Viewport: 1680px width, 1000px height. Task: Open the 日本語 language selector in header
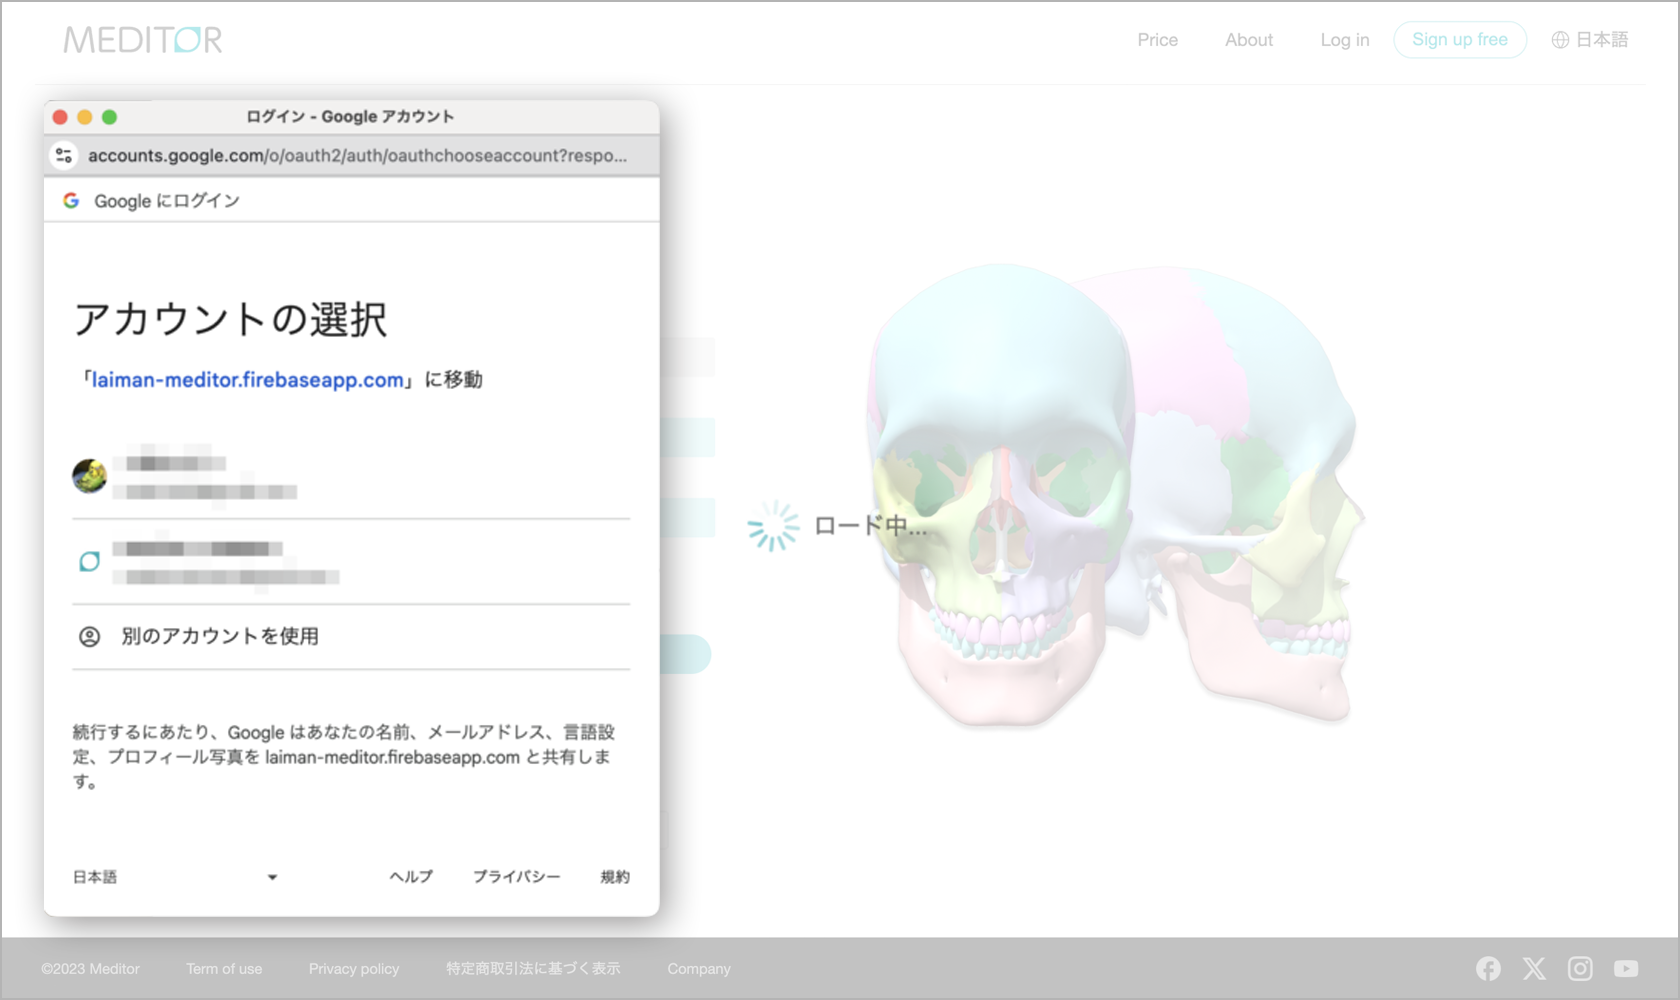click(1590, 40)
